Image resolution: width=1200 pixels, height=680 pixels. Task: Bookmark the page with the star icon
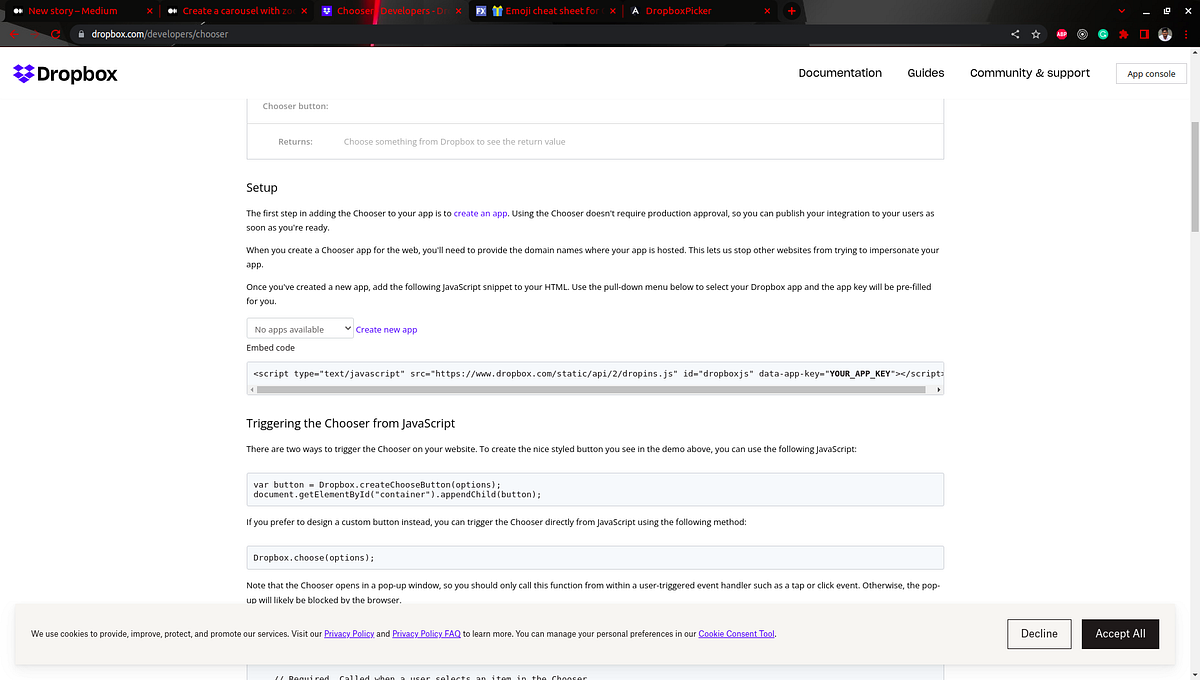click(1035, 34)
